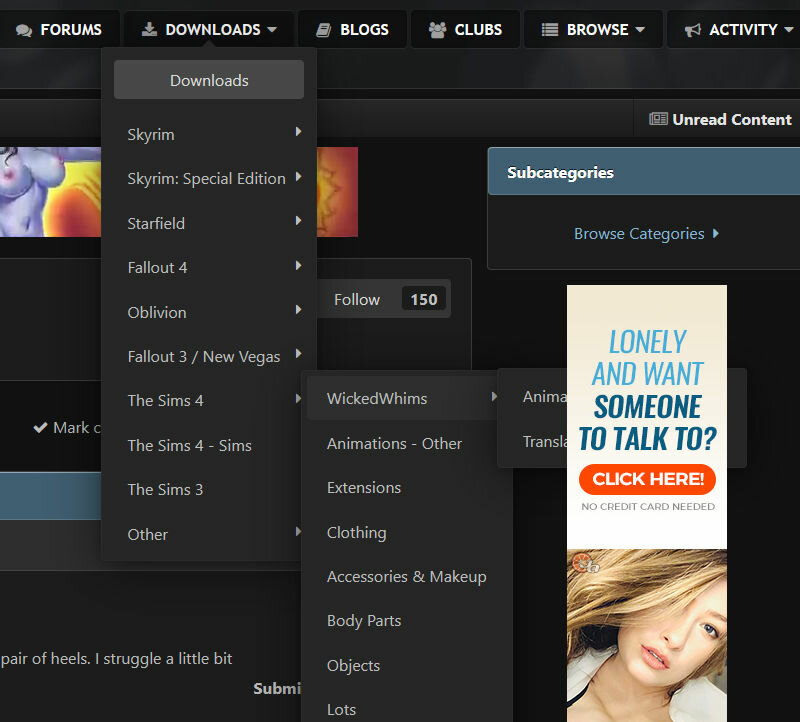Click the Clubs people icon
This screenshot has height=722, width=800.
[x=437, y=30]
